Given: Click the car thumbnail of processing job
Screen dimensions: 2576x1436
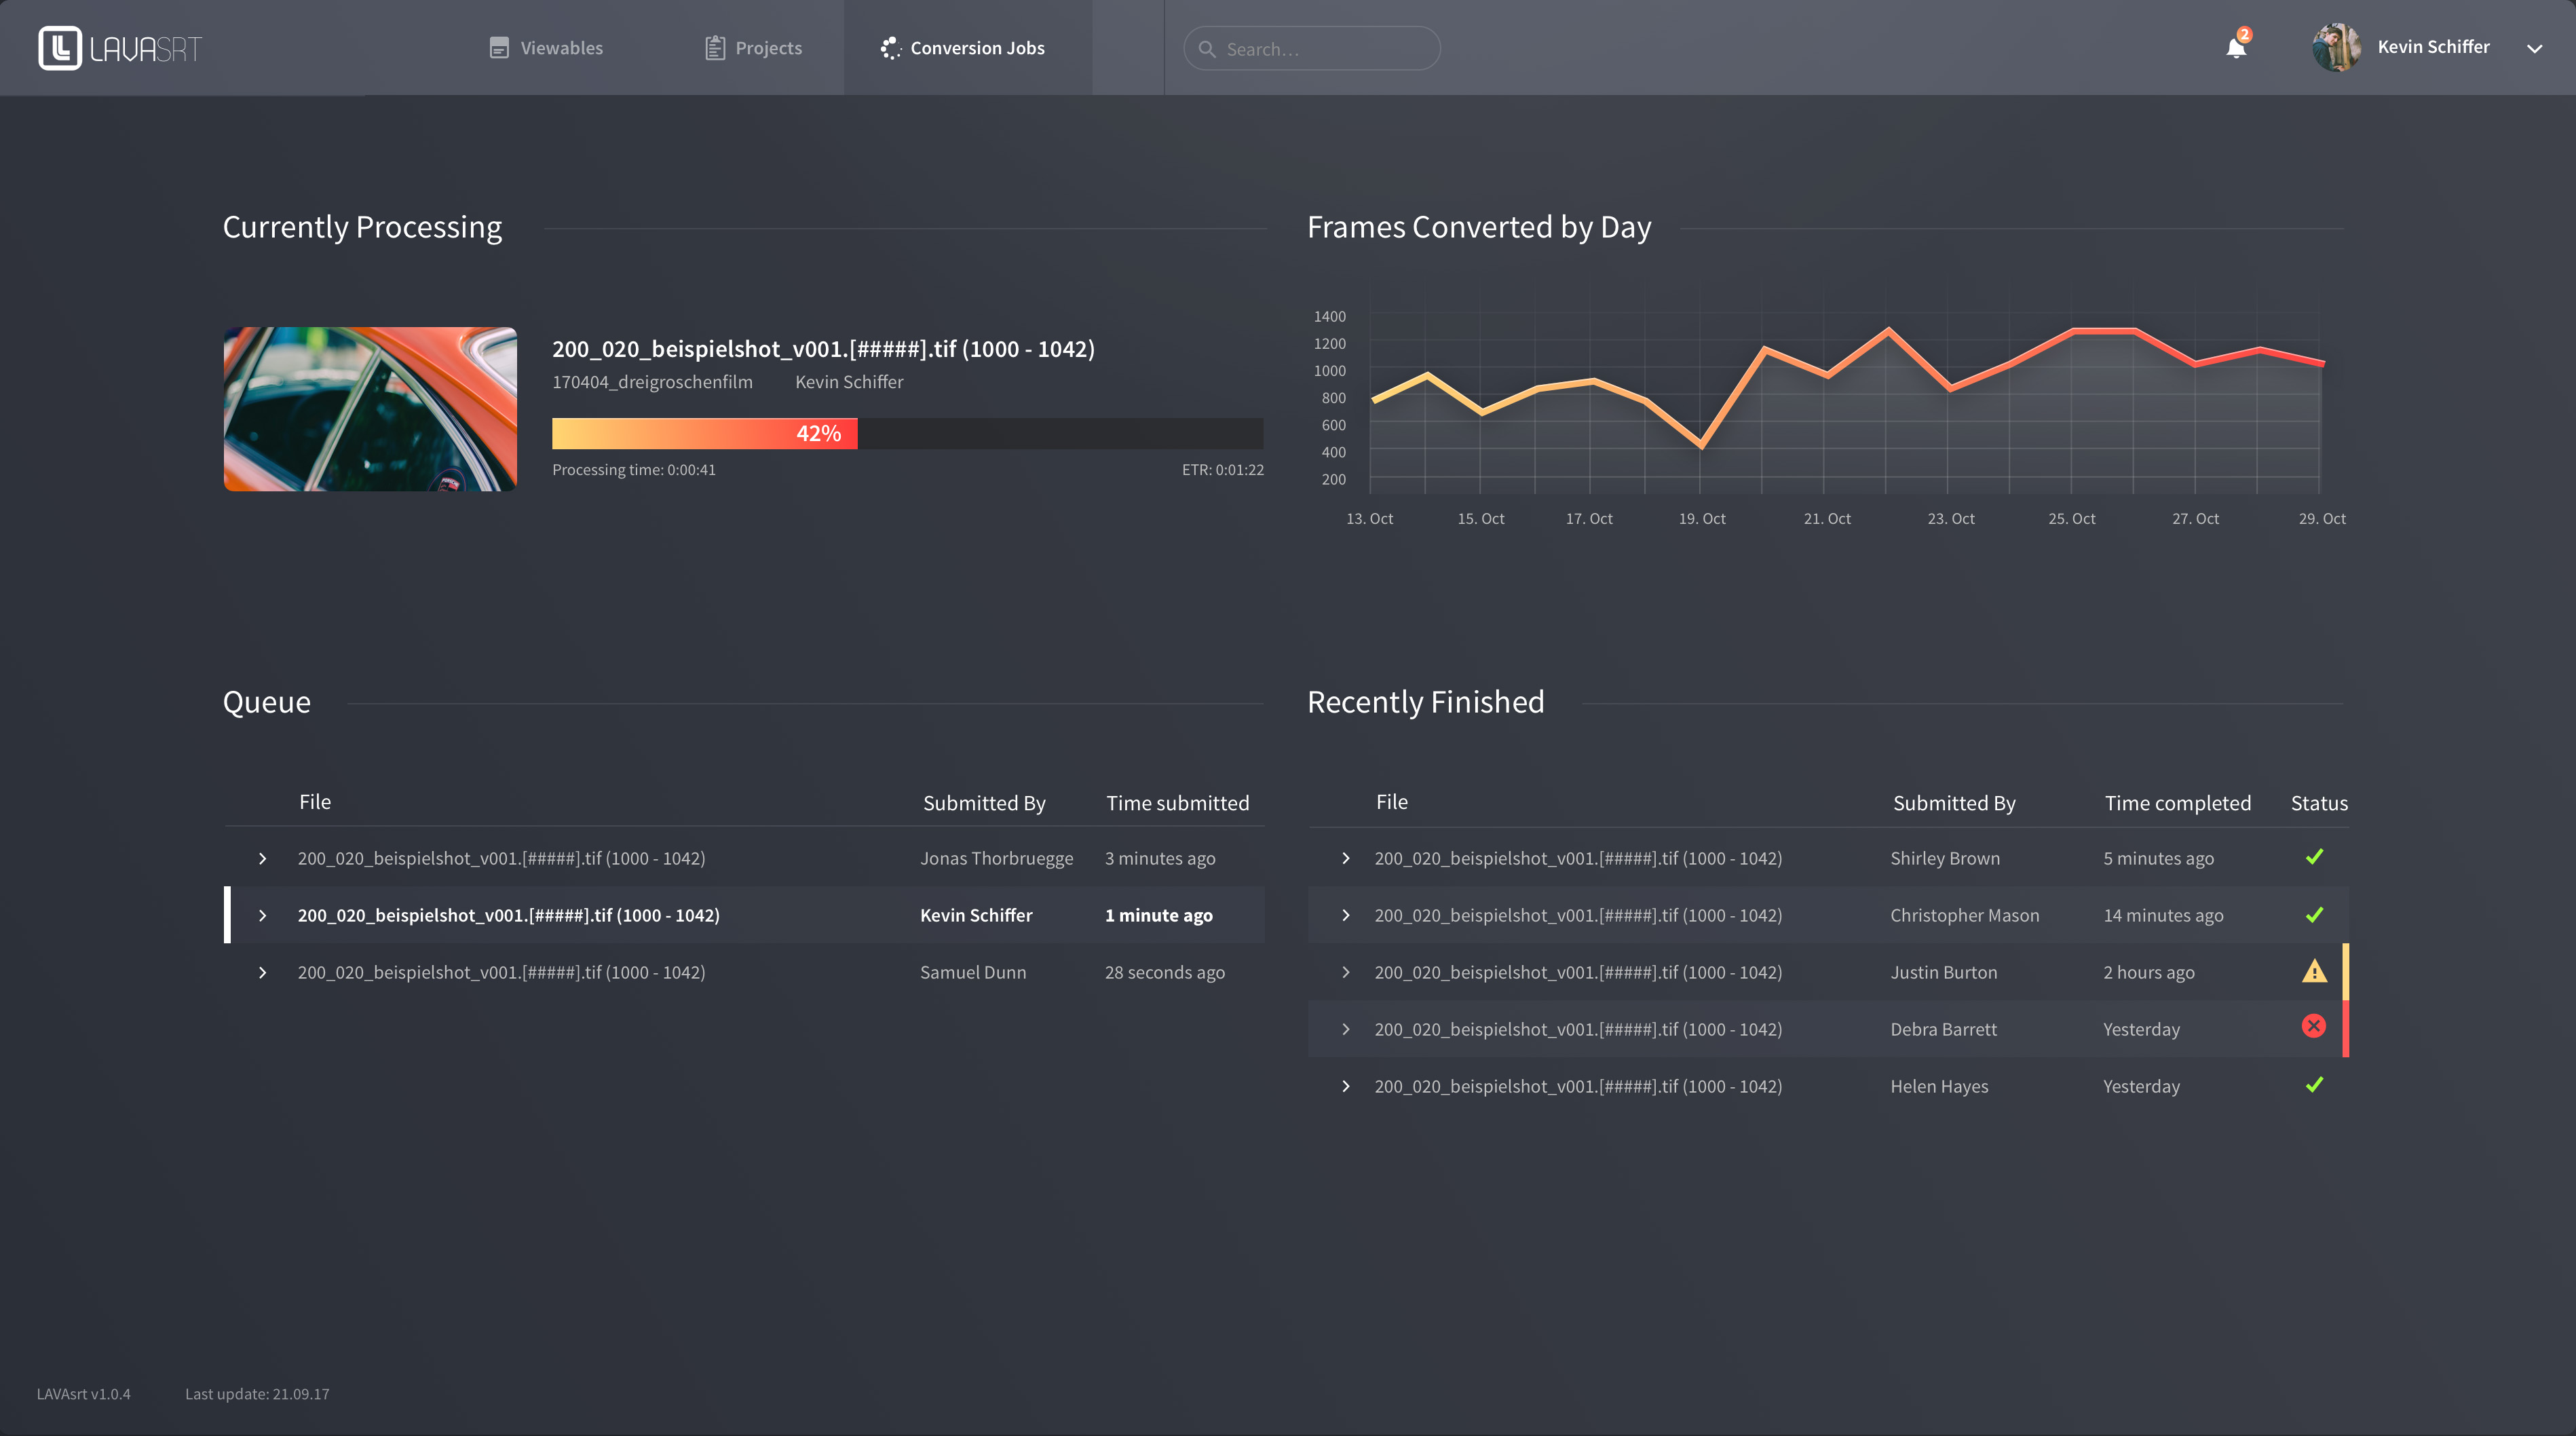Looking at the screenshot, I should pyautogui.click(x=370, y=409).
